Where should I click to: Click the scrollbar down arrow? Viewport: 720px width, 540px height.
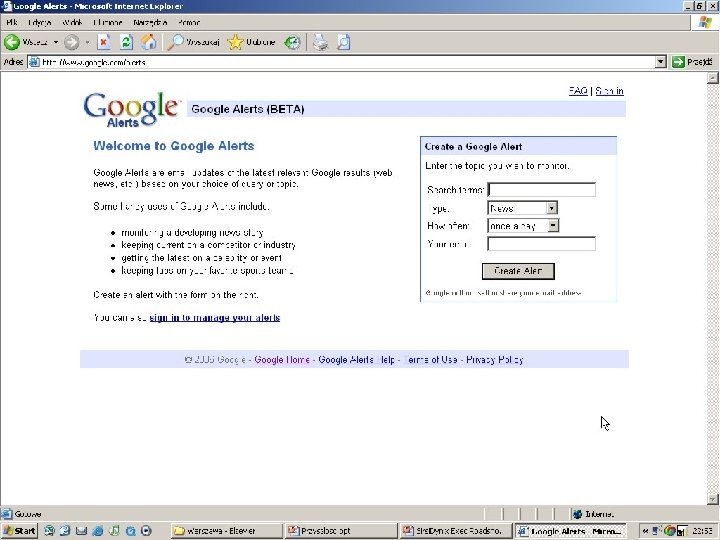(x=713, y=499)
